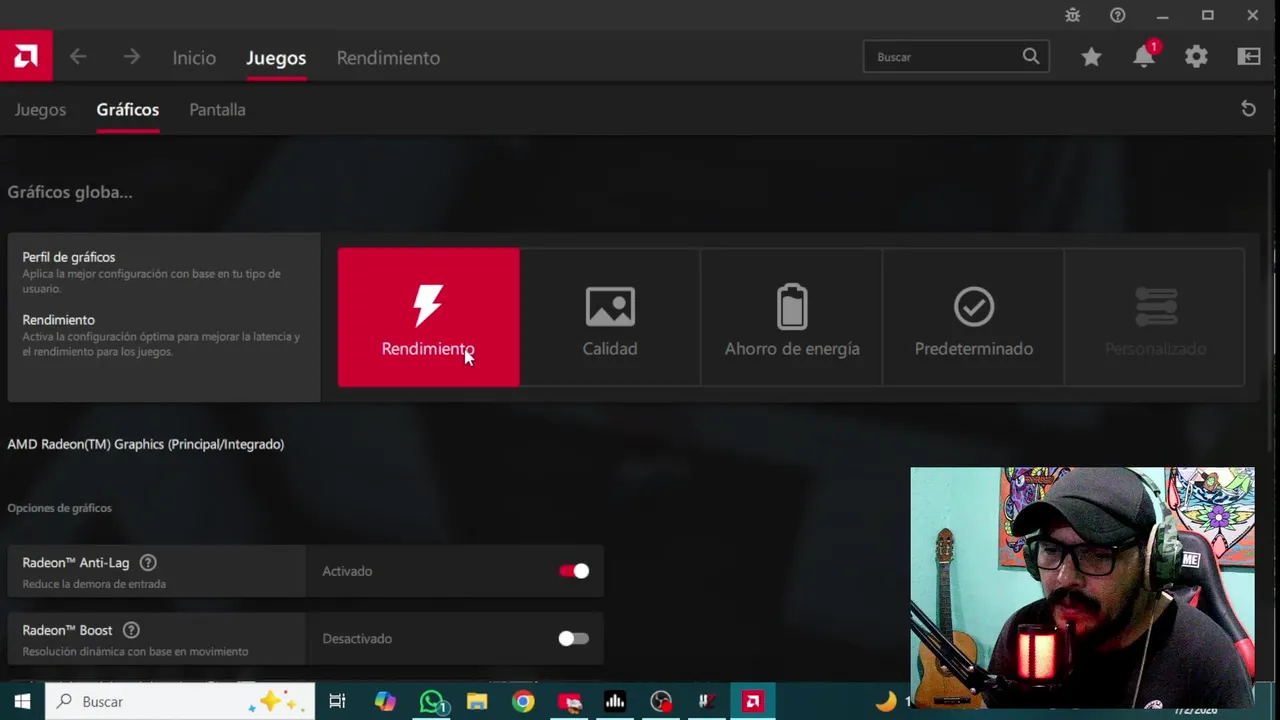Disable the Radeon Anti-Lag toggle
Viewport: 1280px width, 720px height.
574,571
